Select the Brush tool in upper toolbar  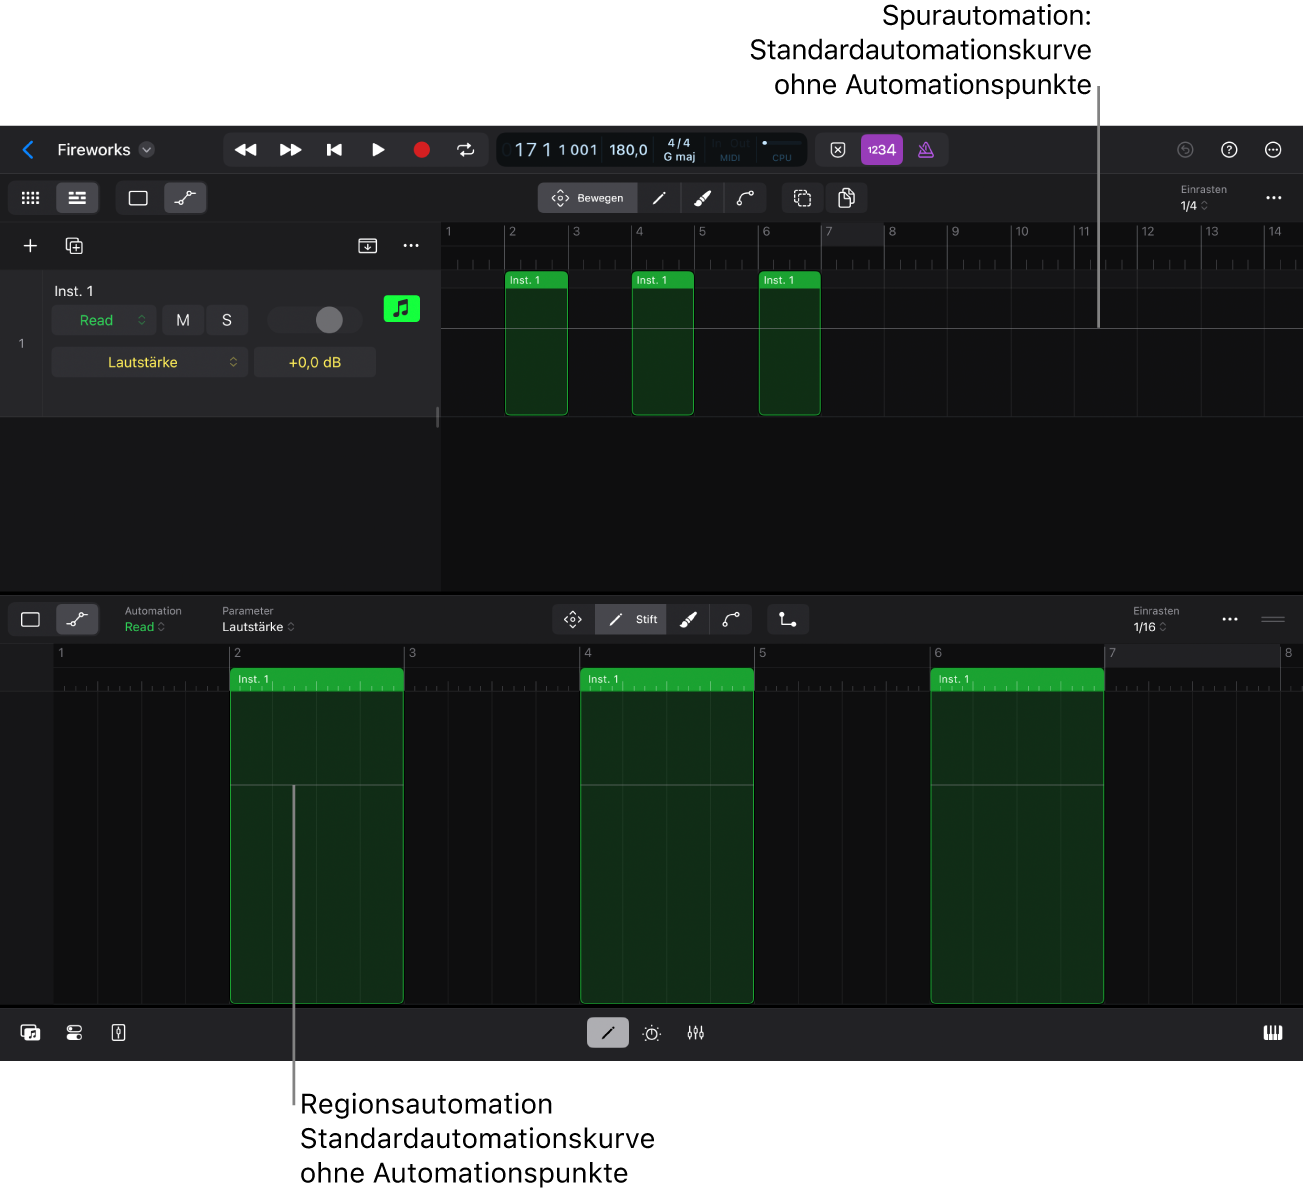(x=702, y=198)
